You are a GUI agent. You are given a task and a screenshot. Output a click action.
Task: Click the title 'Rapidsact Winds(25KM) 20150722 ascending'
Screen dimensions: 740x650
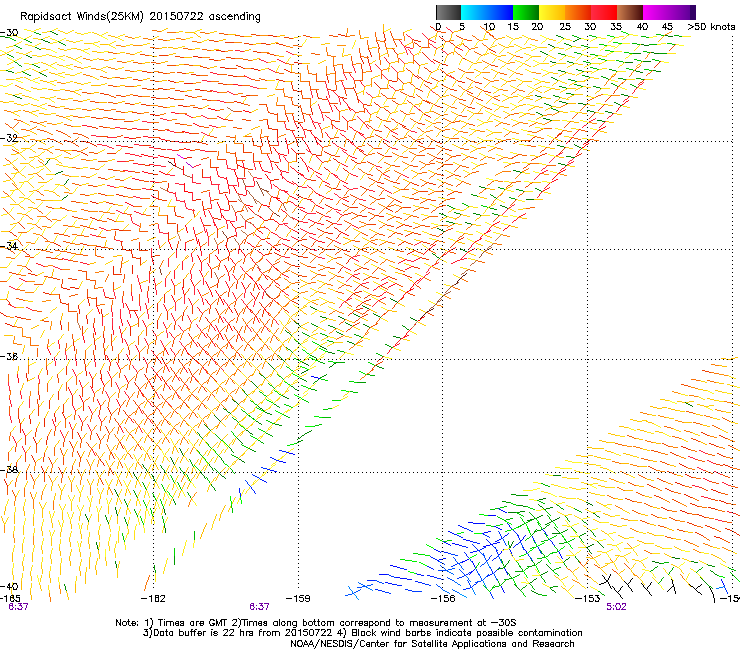tap(140, 17)
